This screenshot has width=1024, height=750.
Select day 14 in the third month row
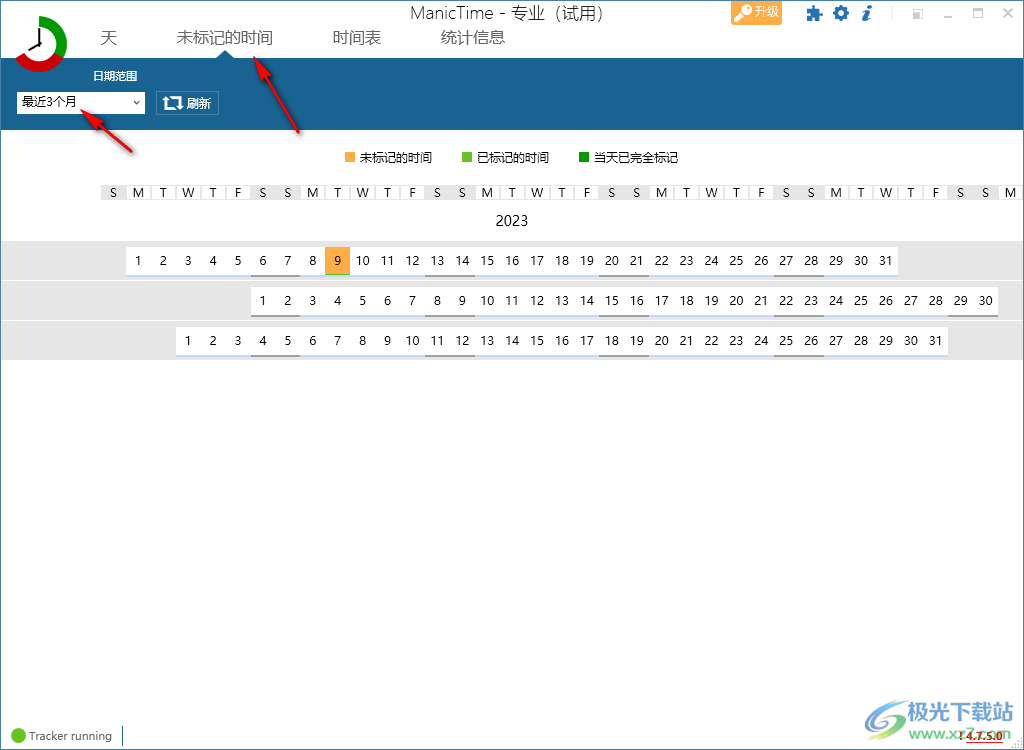[x=512, y=340]
